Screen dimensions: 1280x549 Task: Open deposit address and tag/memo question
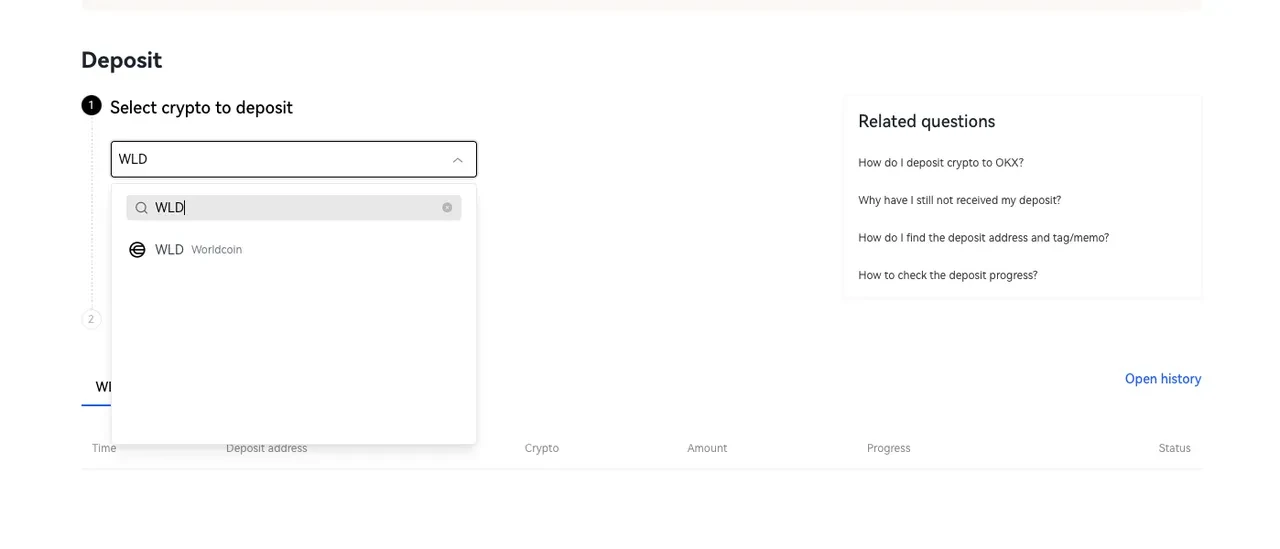coord(984,238)
